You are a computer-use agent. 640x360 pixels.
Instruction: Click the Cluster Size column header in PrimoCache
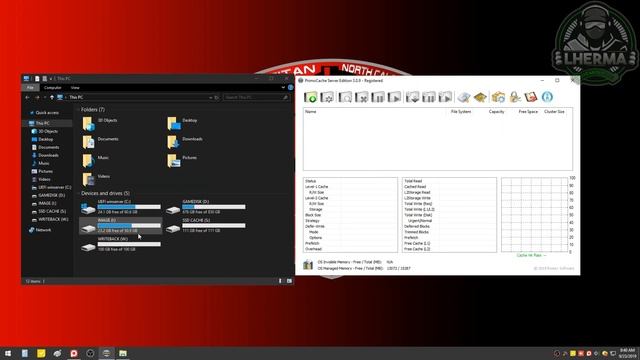(554, 111)
